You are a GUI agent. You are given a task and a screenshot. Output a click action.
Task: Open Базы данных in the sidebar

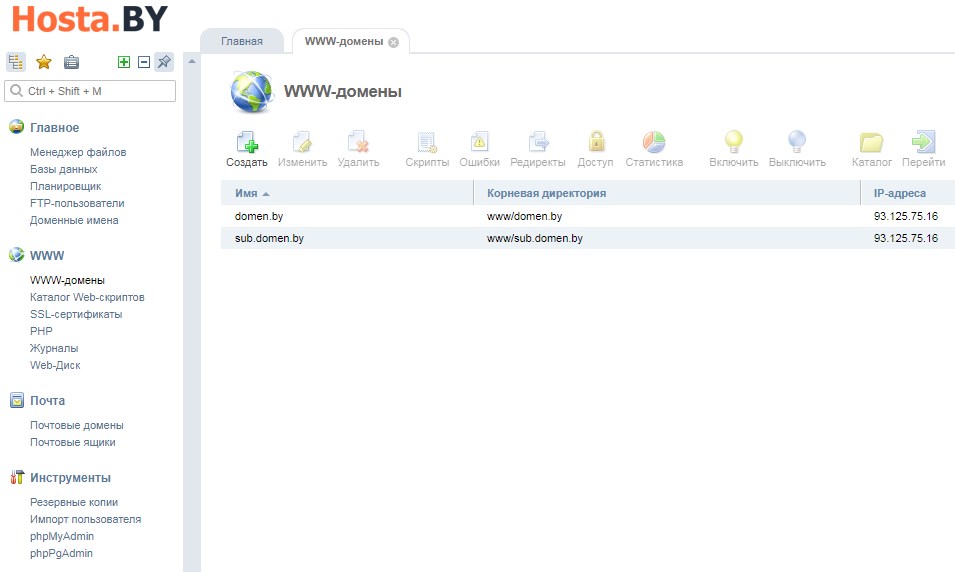[x=63, y=169]
